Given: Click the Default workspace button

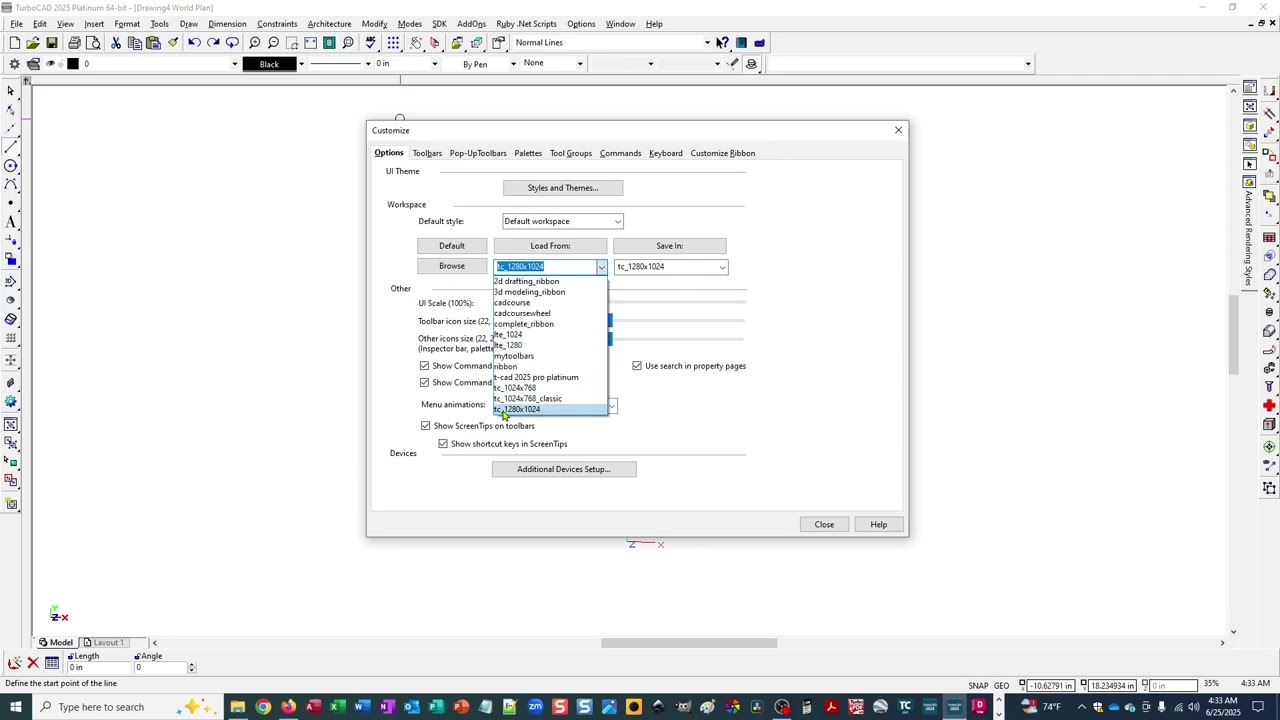Looking at the screenshot, I should point(452,246).
